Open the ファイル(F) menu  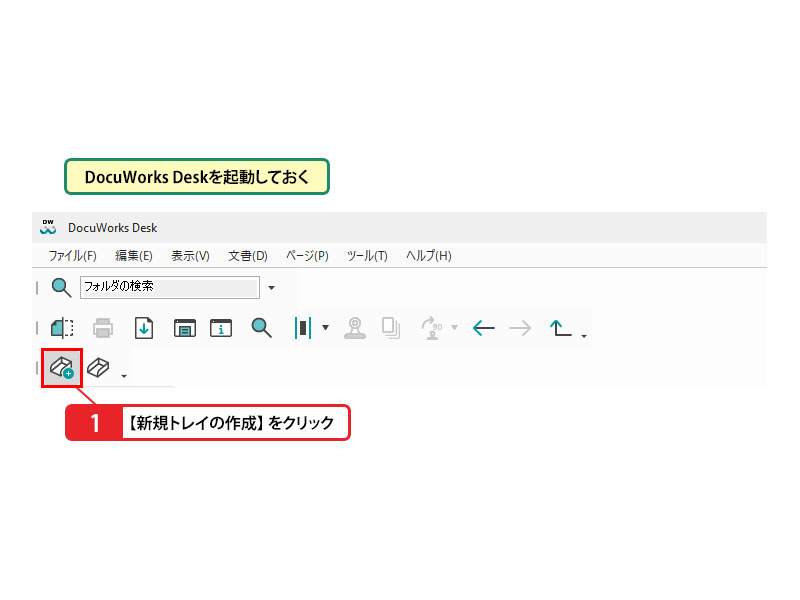(x=72, y=256)
